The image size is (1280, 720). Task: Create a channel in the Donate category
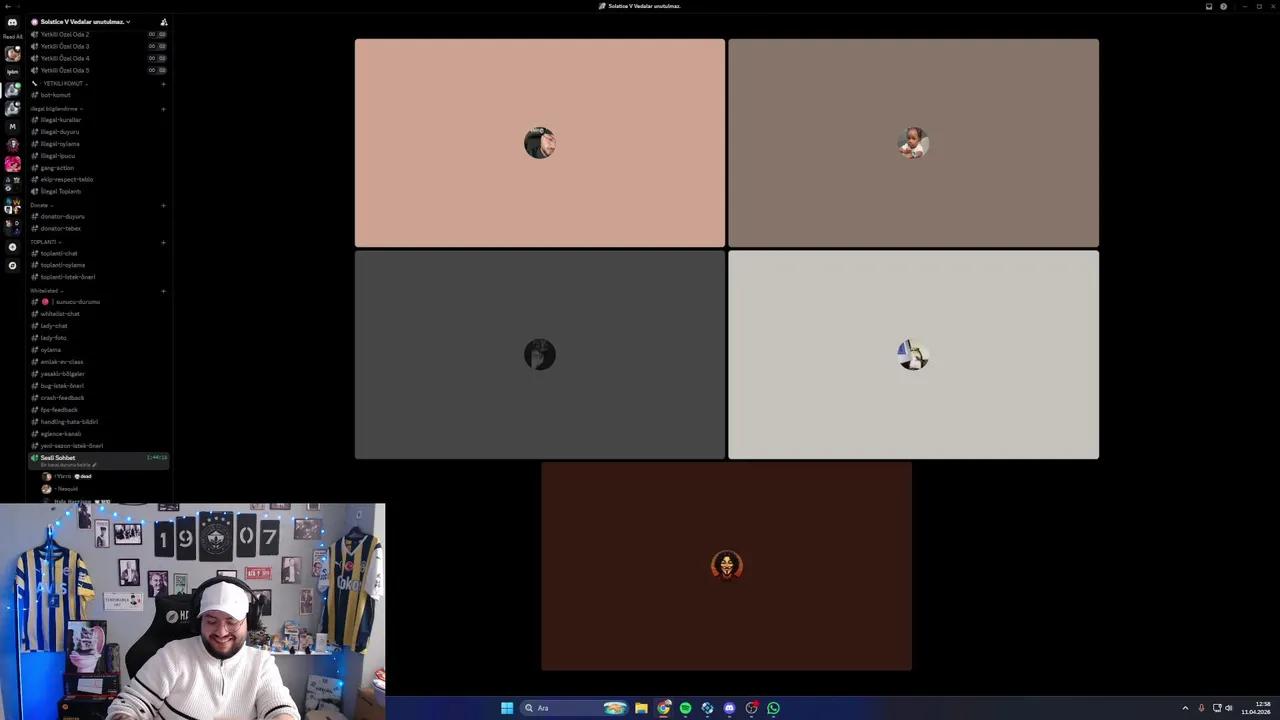click(x=163, y=205)
